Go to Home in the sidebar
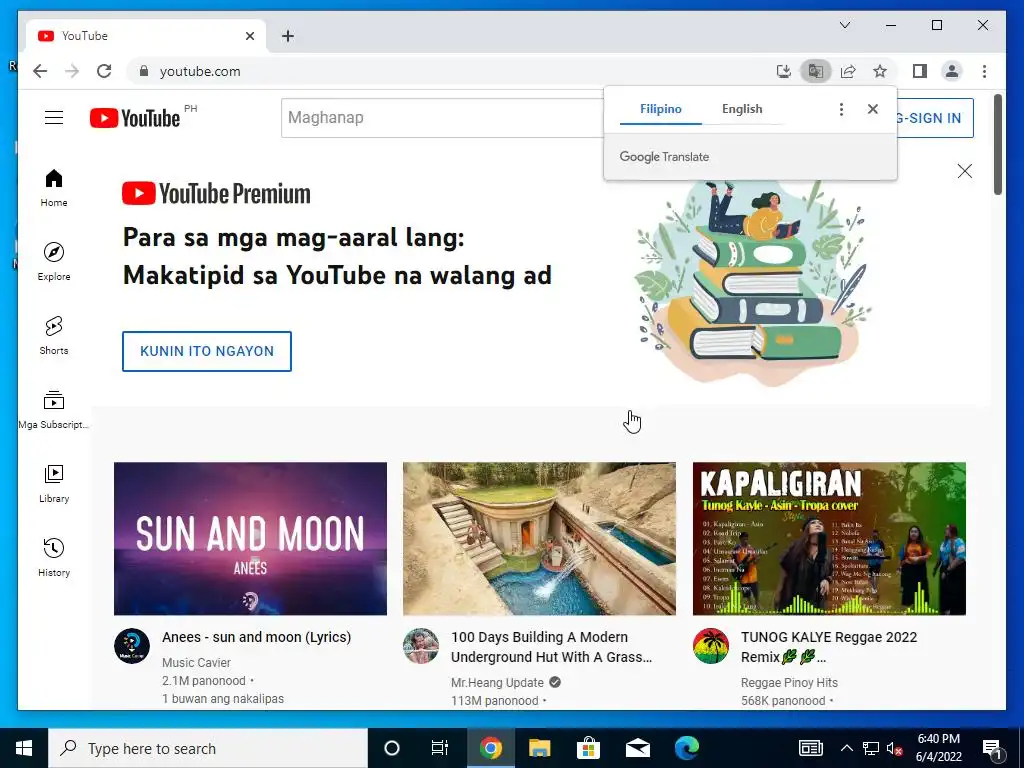The image size is (1024, 768). 54,188
